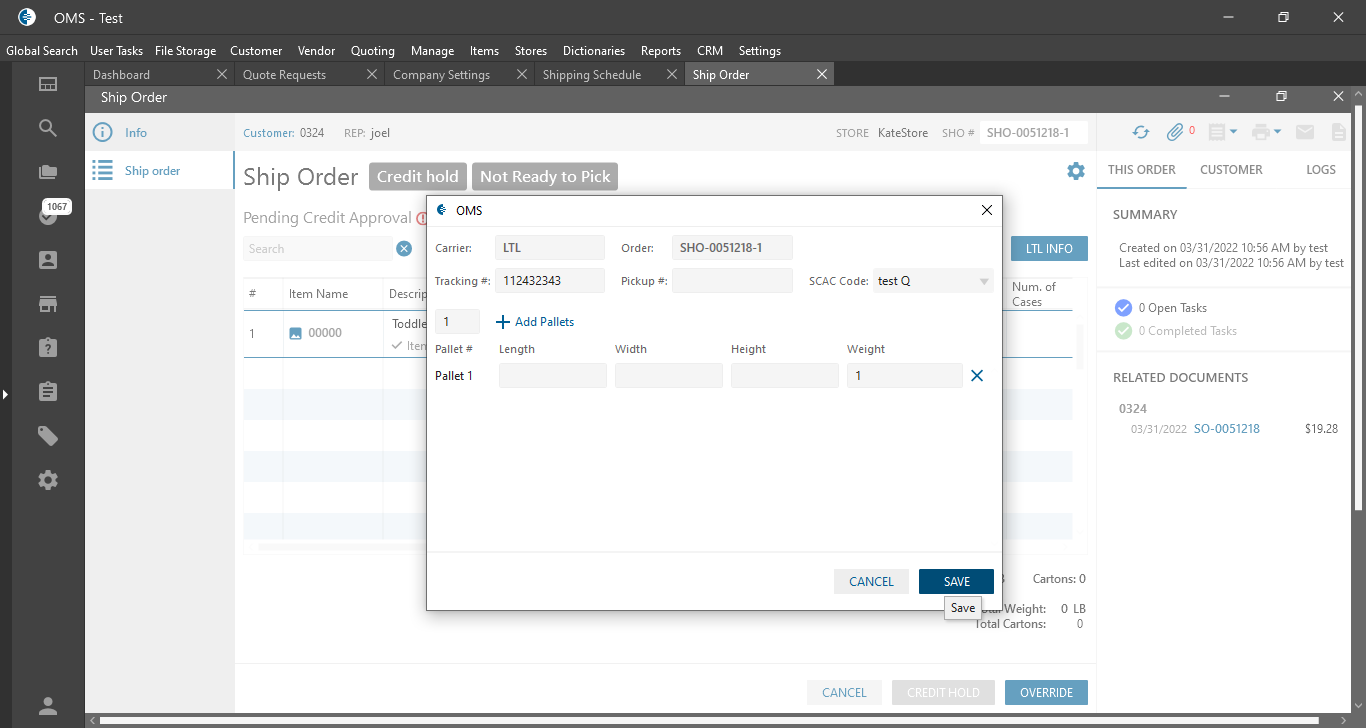Click the clear search circle icon
The width and height of the screenshot is (1366, 728).
(x=404, y=249)
